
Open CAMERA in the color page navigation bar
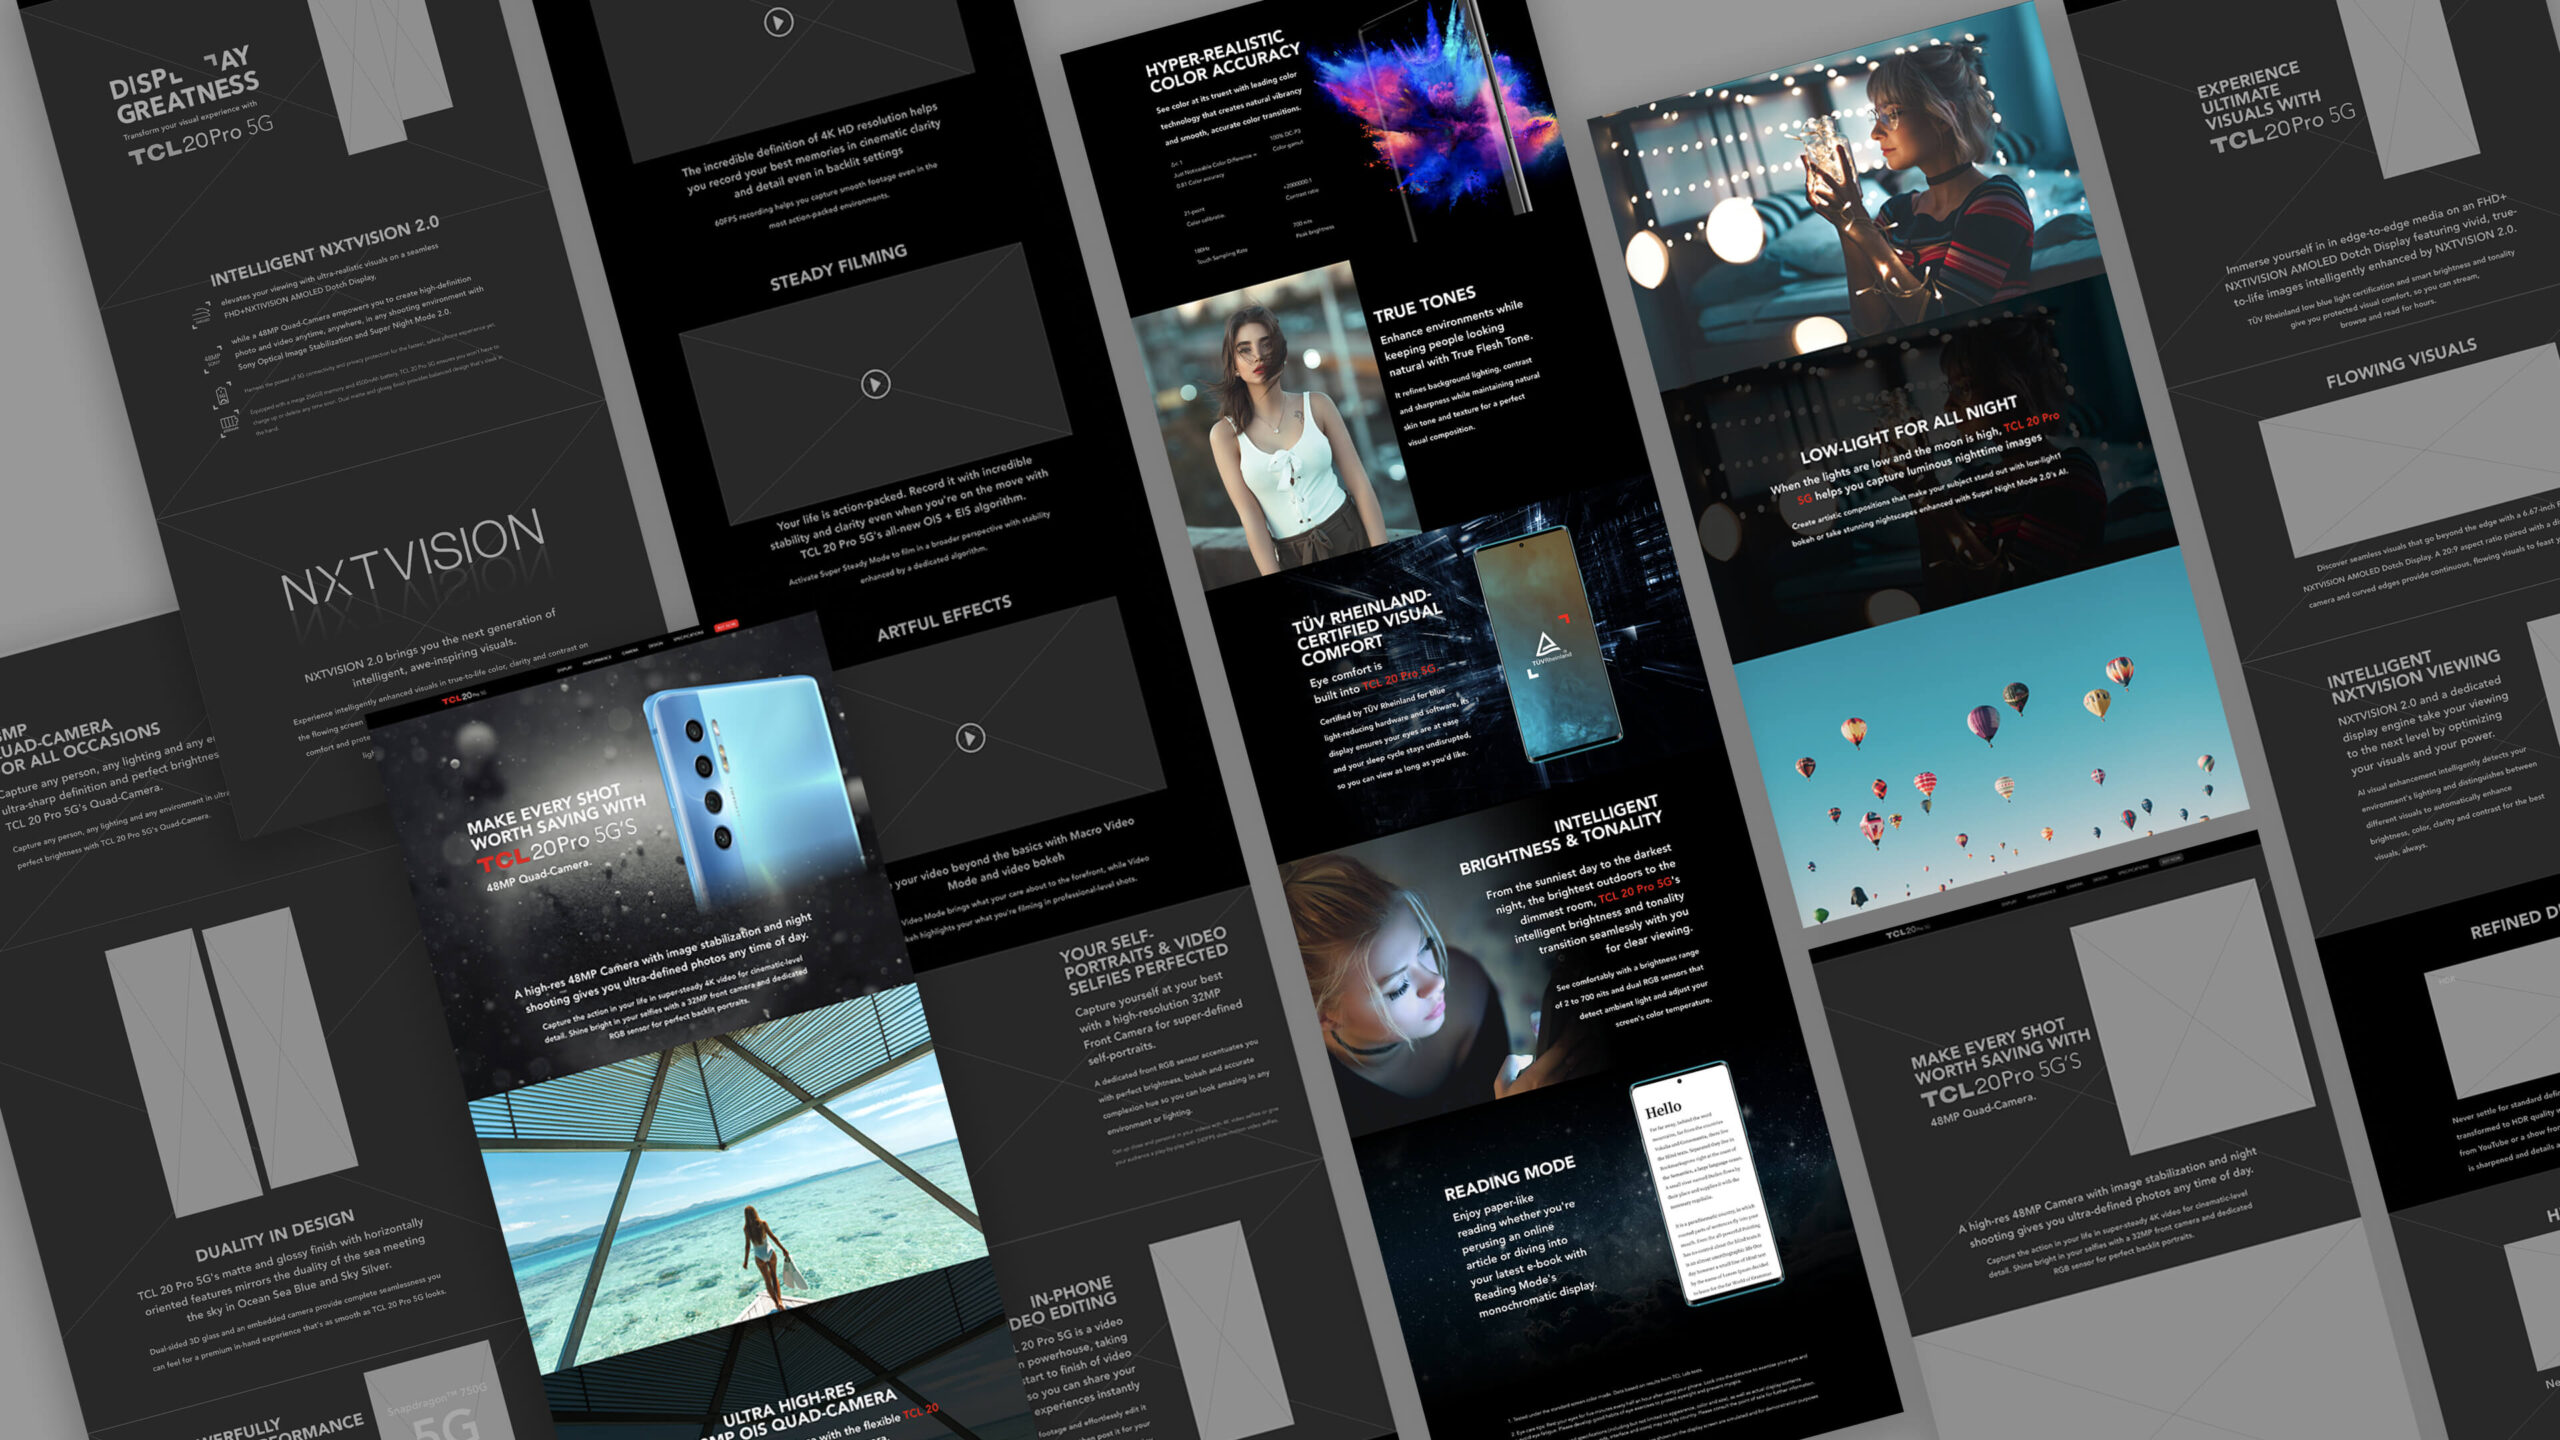coord(630,652)
